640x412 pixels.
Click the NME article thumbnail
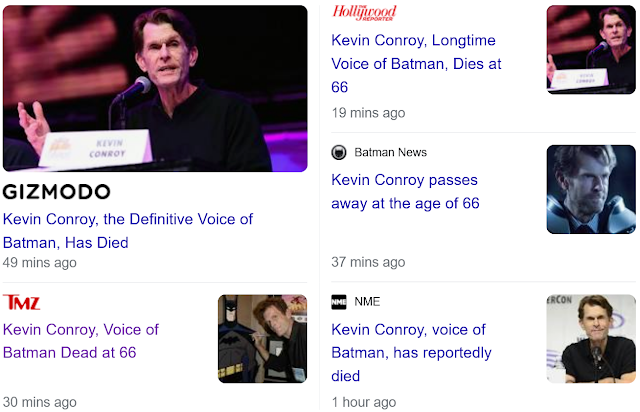[x=590, y=339]
